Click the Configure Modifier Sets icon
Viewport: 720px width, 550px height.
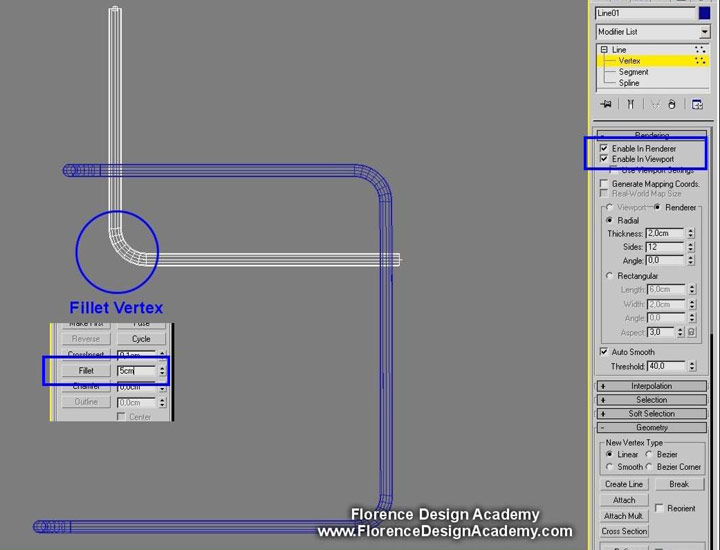pyautogui.click(x=697, y=104)
